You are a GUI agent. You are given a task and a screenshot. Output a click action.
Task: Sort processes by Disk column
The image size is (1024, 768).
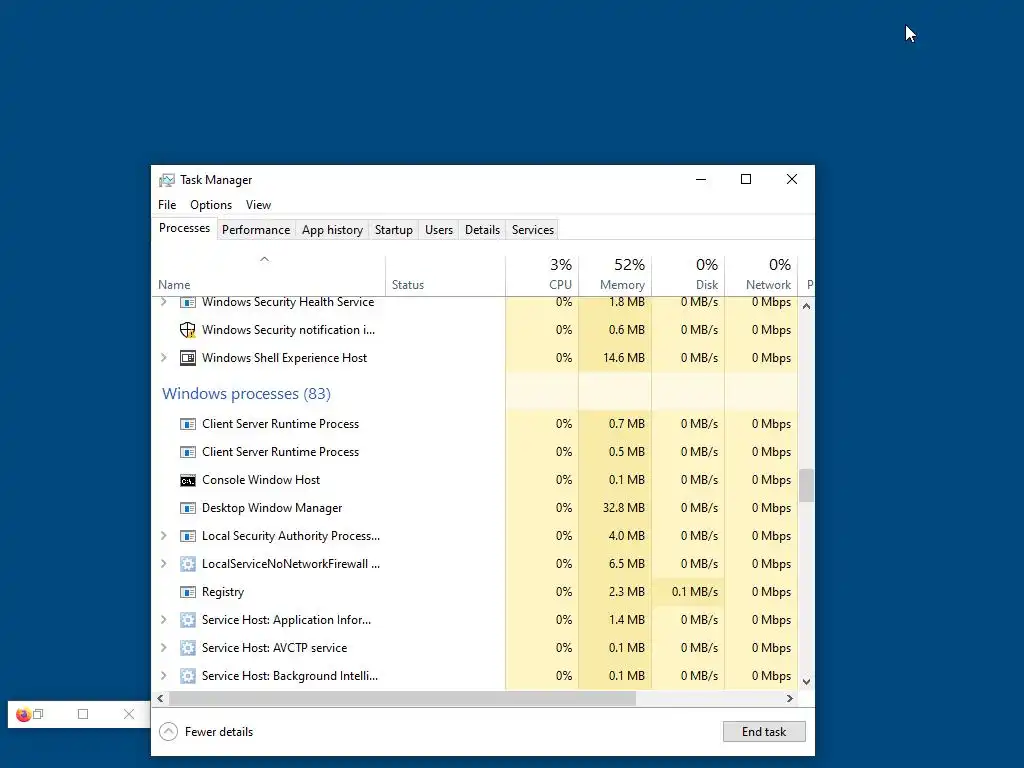[688, 276]
